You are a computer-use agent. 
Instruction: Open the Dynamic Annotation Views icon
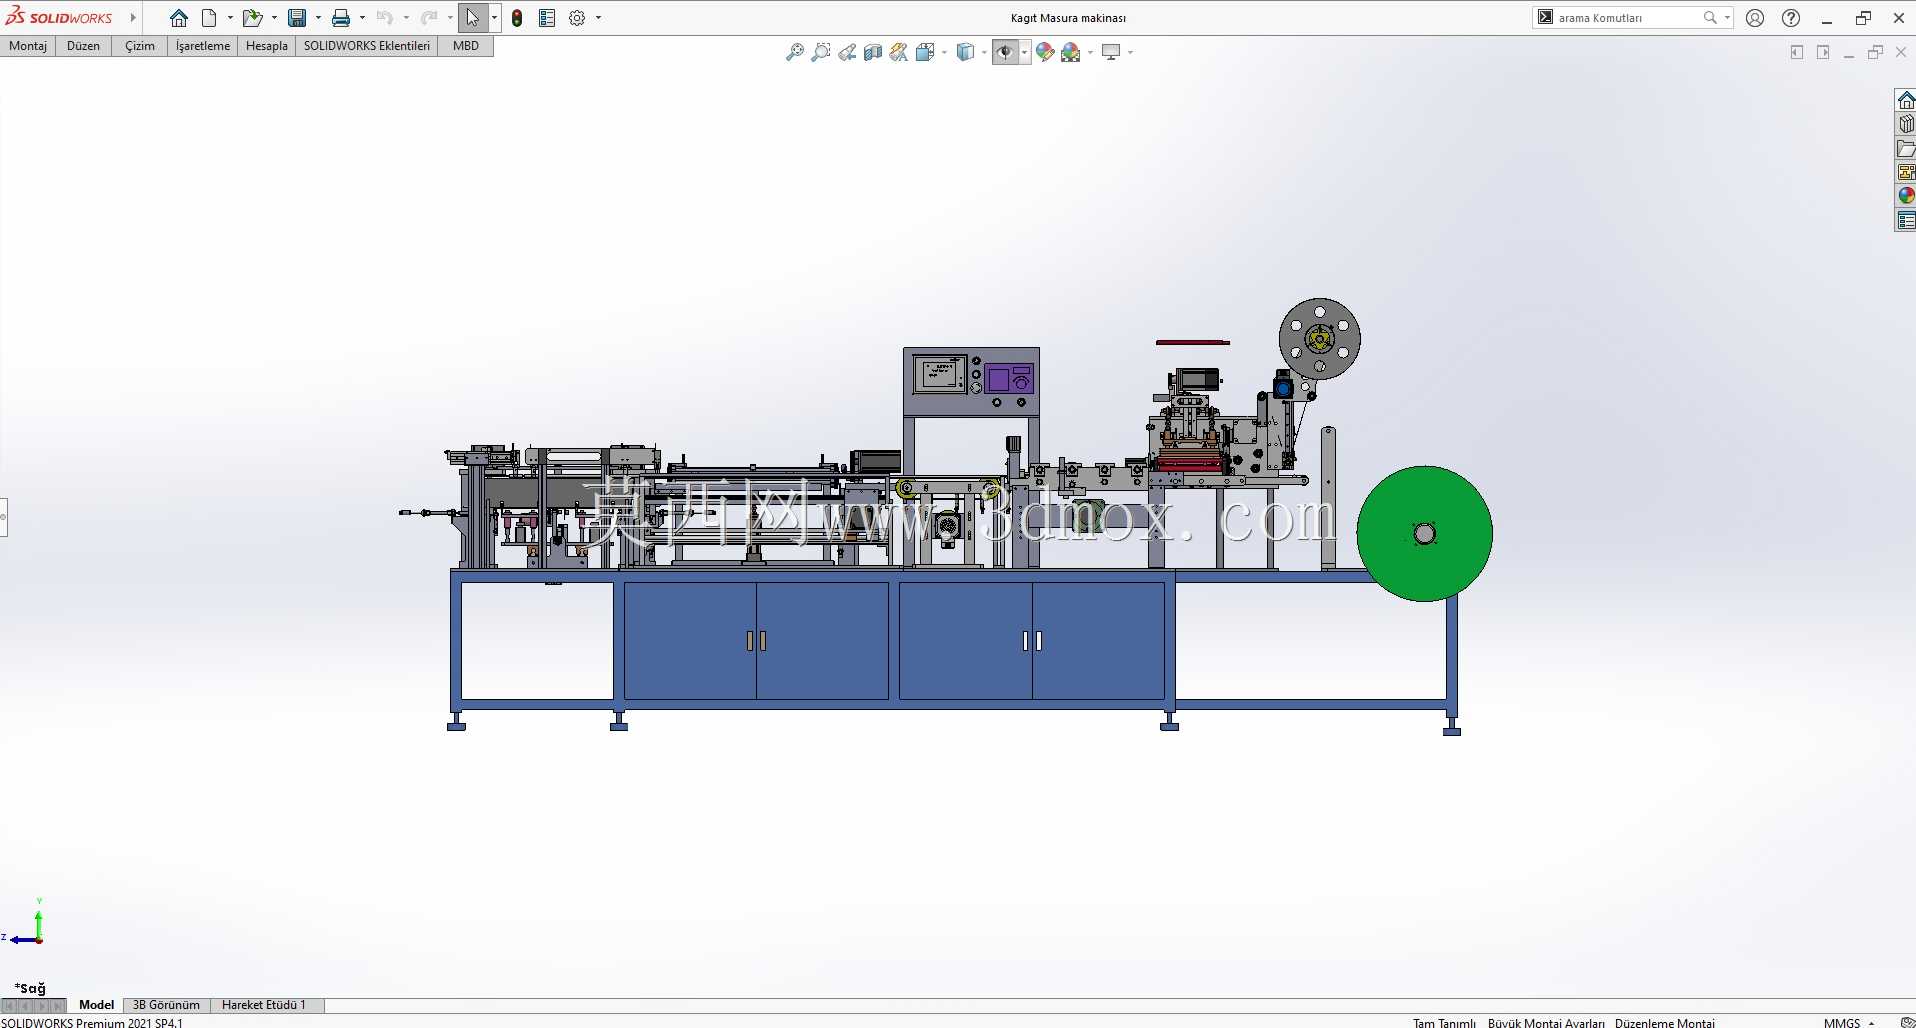(x=899, y=52)
